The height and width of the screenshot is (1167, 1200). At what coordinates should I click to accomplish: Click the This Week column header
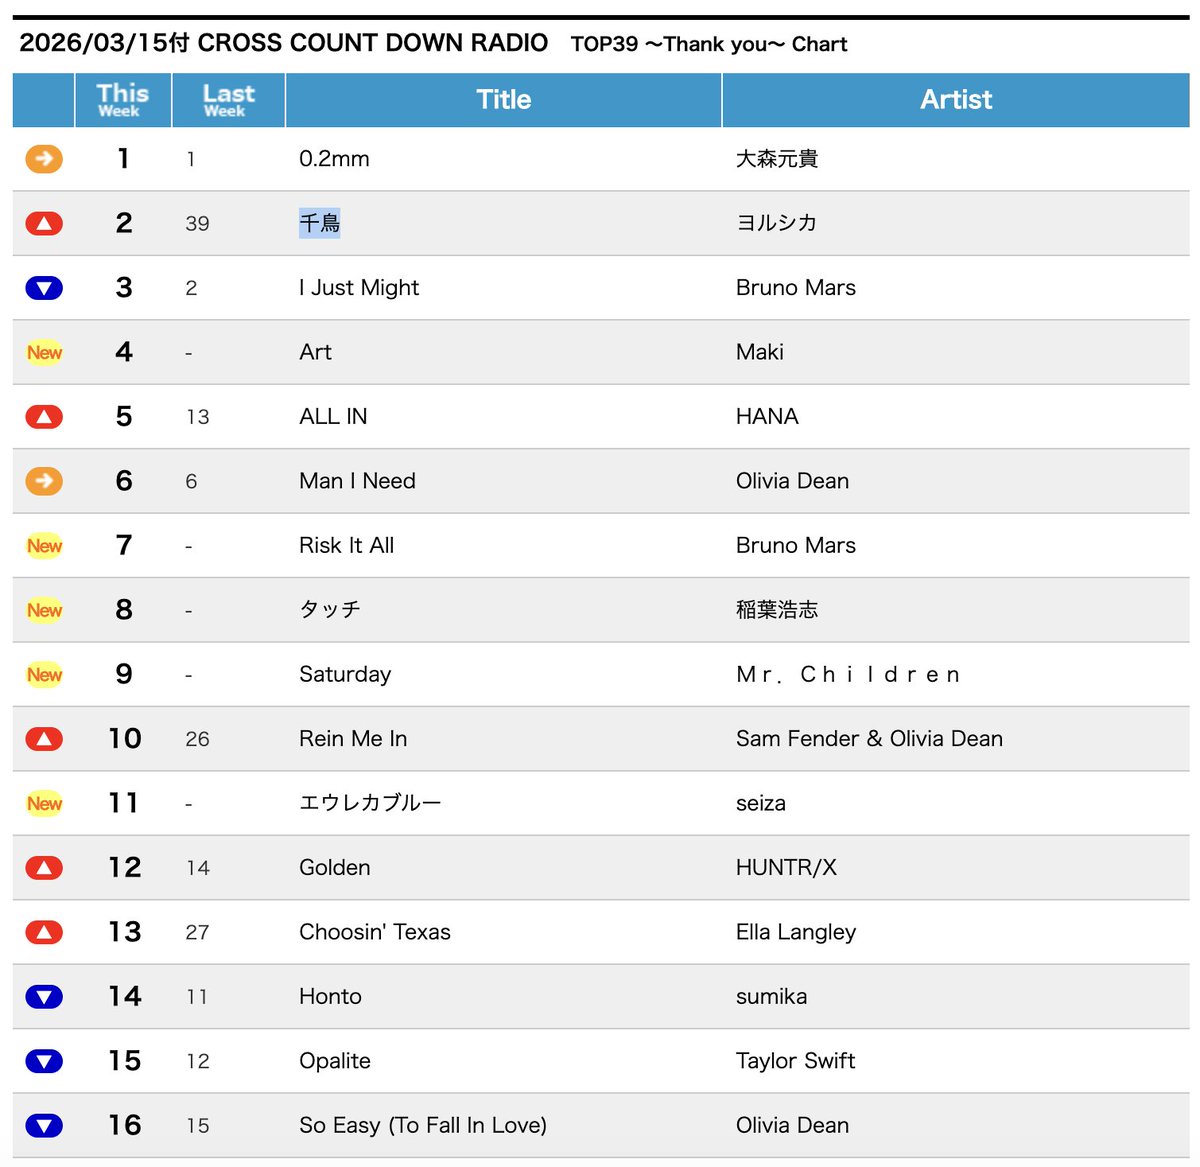123,100
